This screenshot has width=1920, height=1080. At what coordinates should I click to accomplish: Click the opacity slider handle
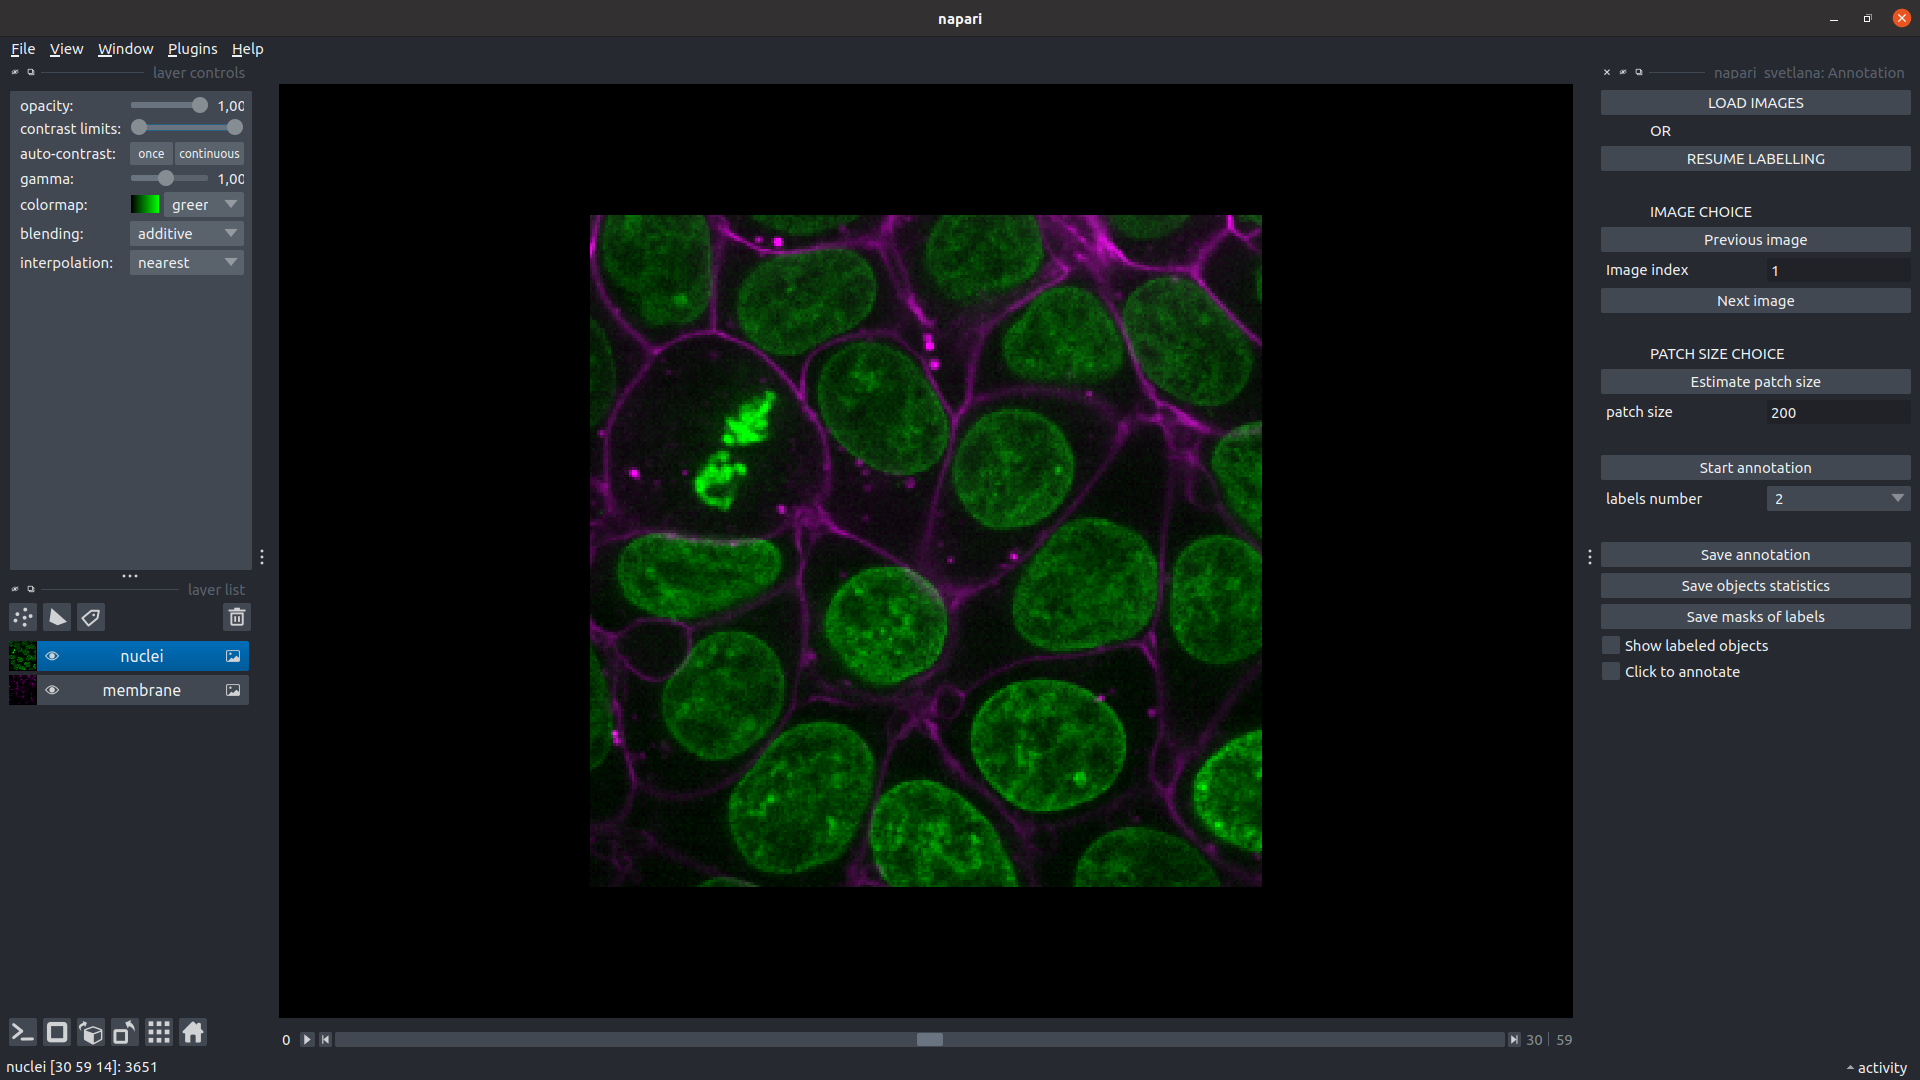click(x=200, y=105)
